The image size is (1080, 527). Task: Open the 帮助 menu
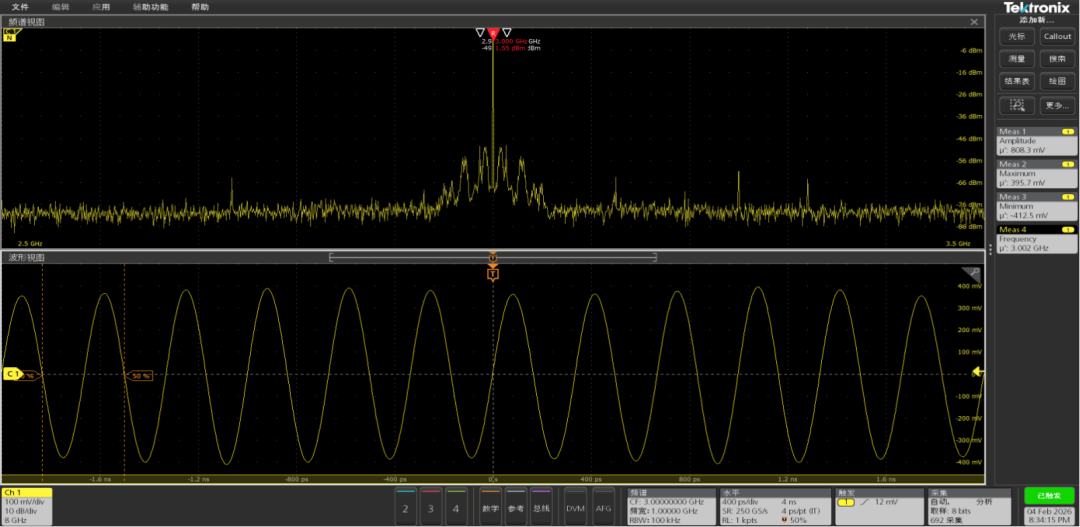click(200, 7)
